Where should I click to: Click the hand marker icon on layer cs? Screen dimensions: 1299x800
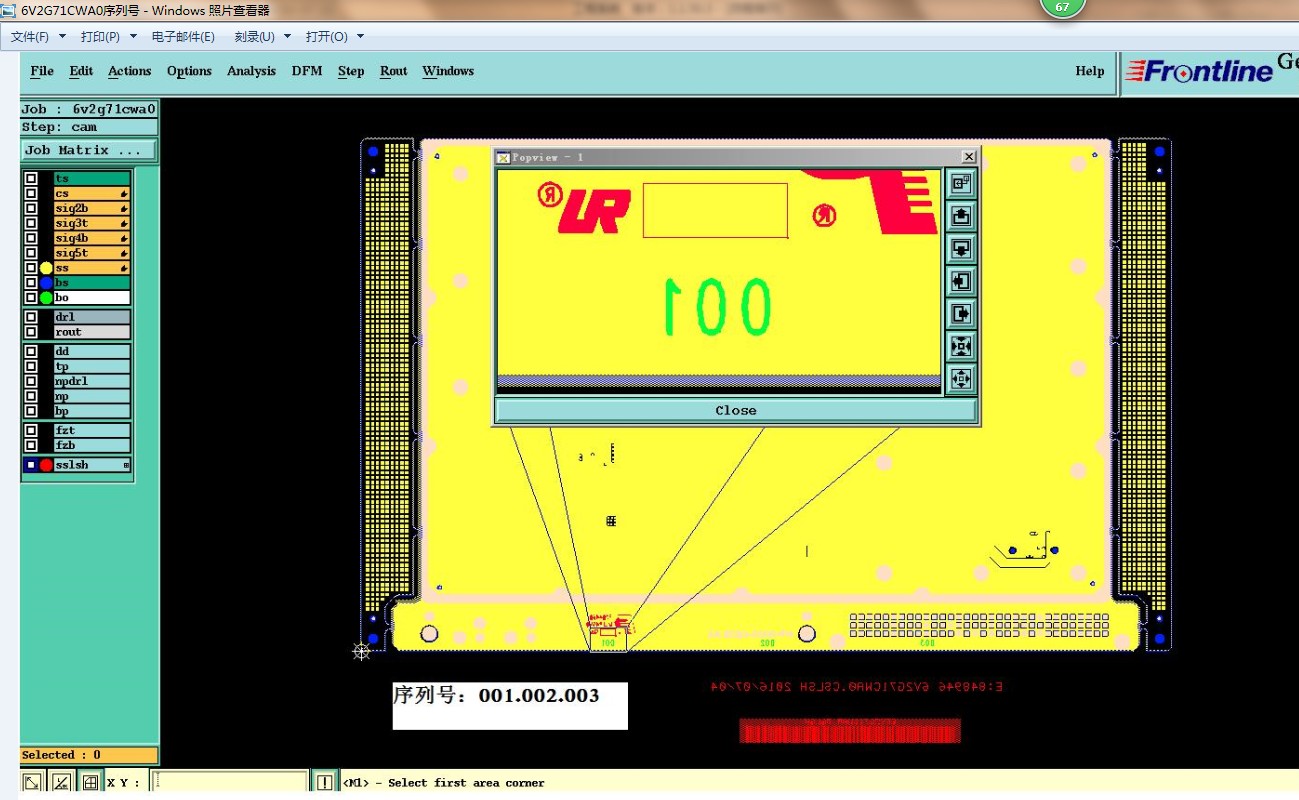pyautogui.click(x=125, y=194)
